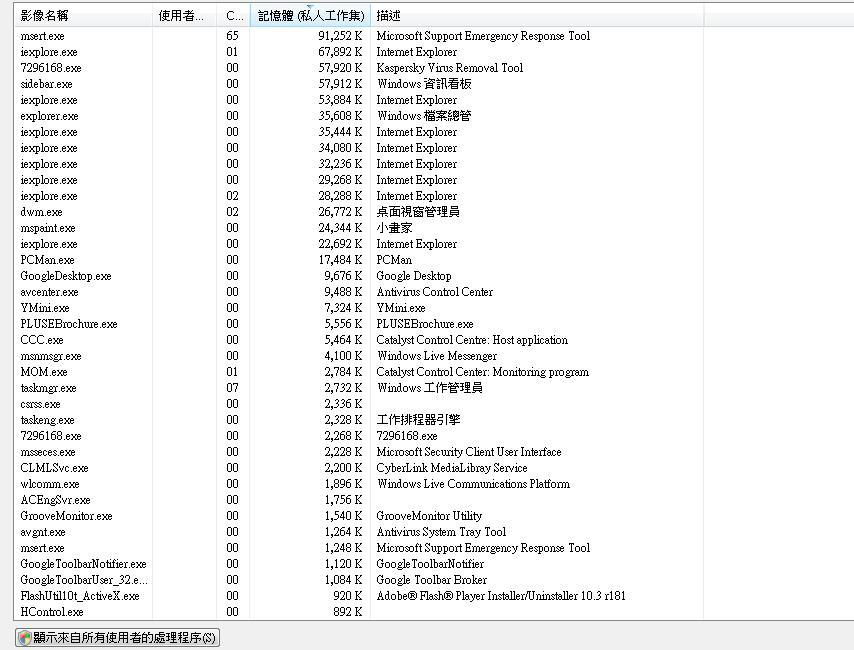Select the GoogleToolbarUser_32.e... process row
The height and width of the screenshot is (650, 854).
[x=359, y=580]
